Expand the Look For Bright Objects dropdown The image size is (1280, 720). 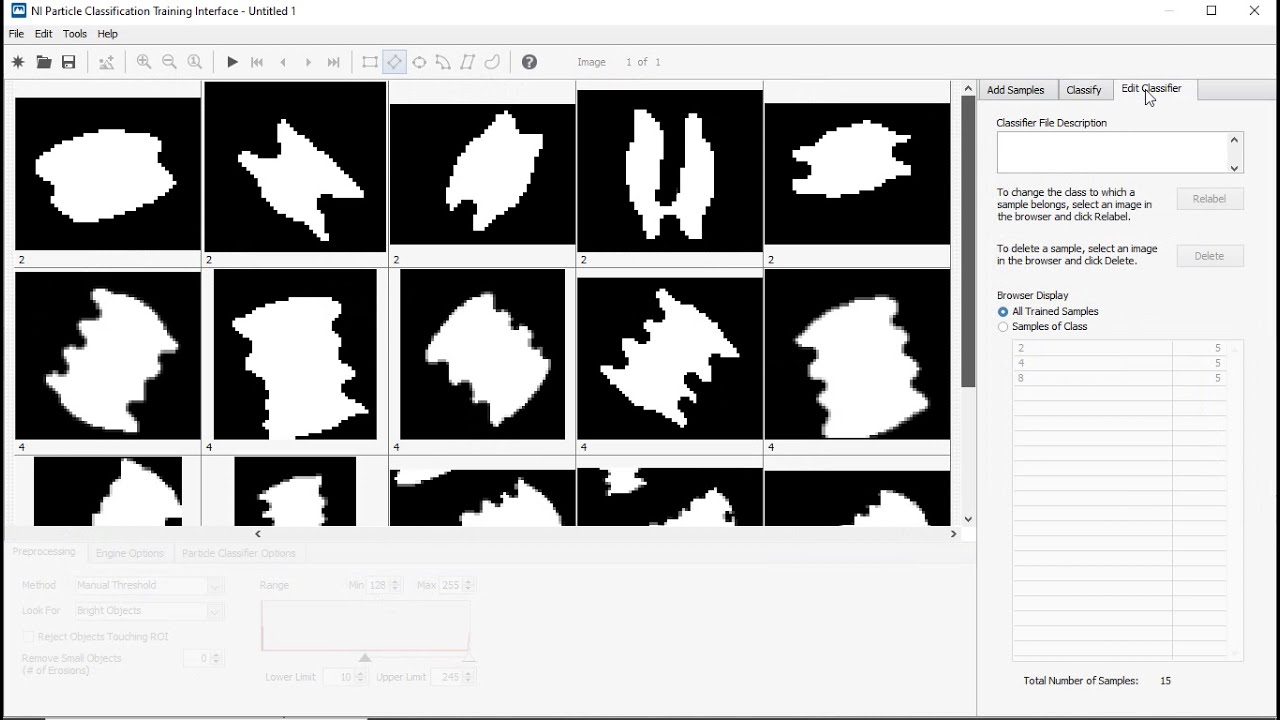pos(215,611)
